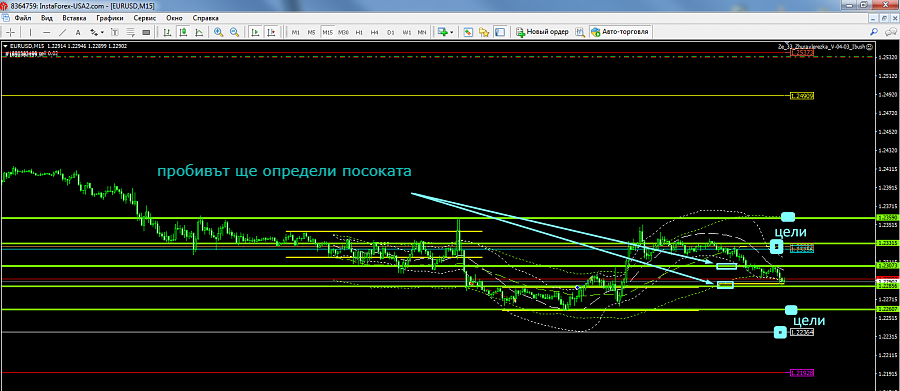Image resolution: width=900 pixels, height=391 pixels.
Task: Open the Сервис menu
Action: [x=145, y=18]
